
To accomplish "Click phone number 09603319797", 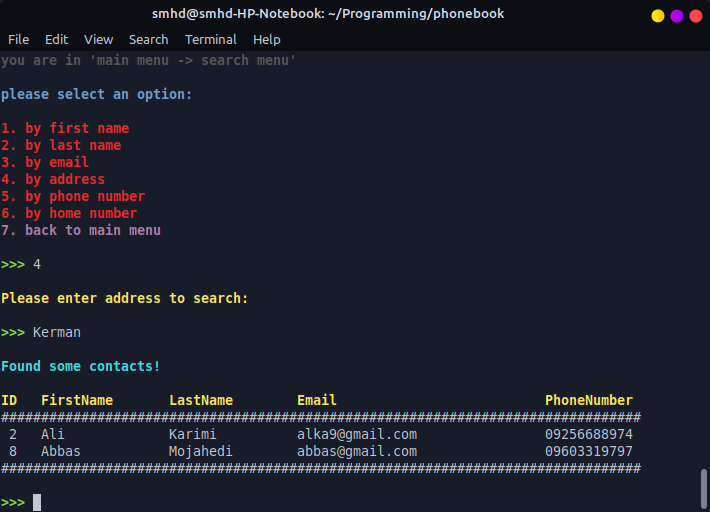I will [589, 451].
